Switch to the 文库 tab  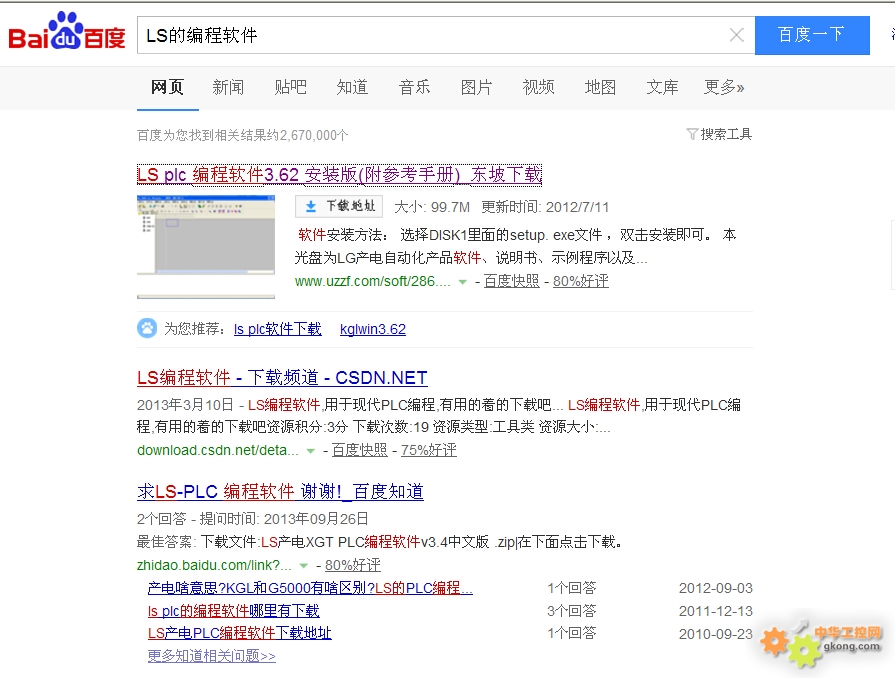click(662, 87)
